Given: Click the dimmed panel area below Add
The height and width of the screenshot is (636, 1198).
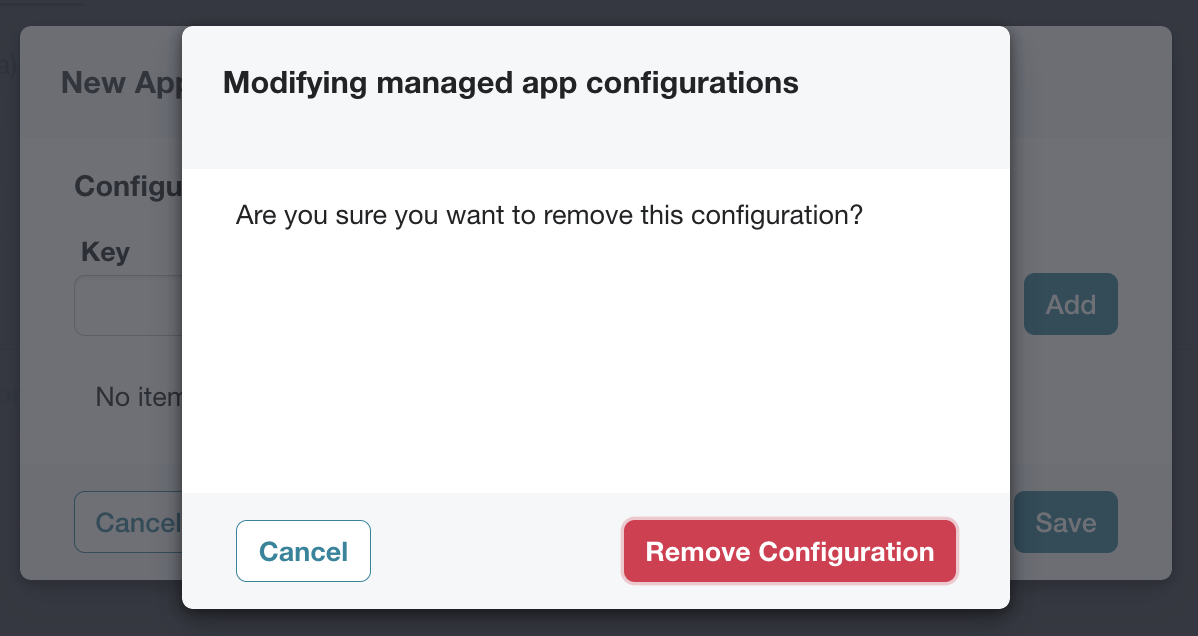Looking at the screenshot, I should pos(1091,413).
